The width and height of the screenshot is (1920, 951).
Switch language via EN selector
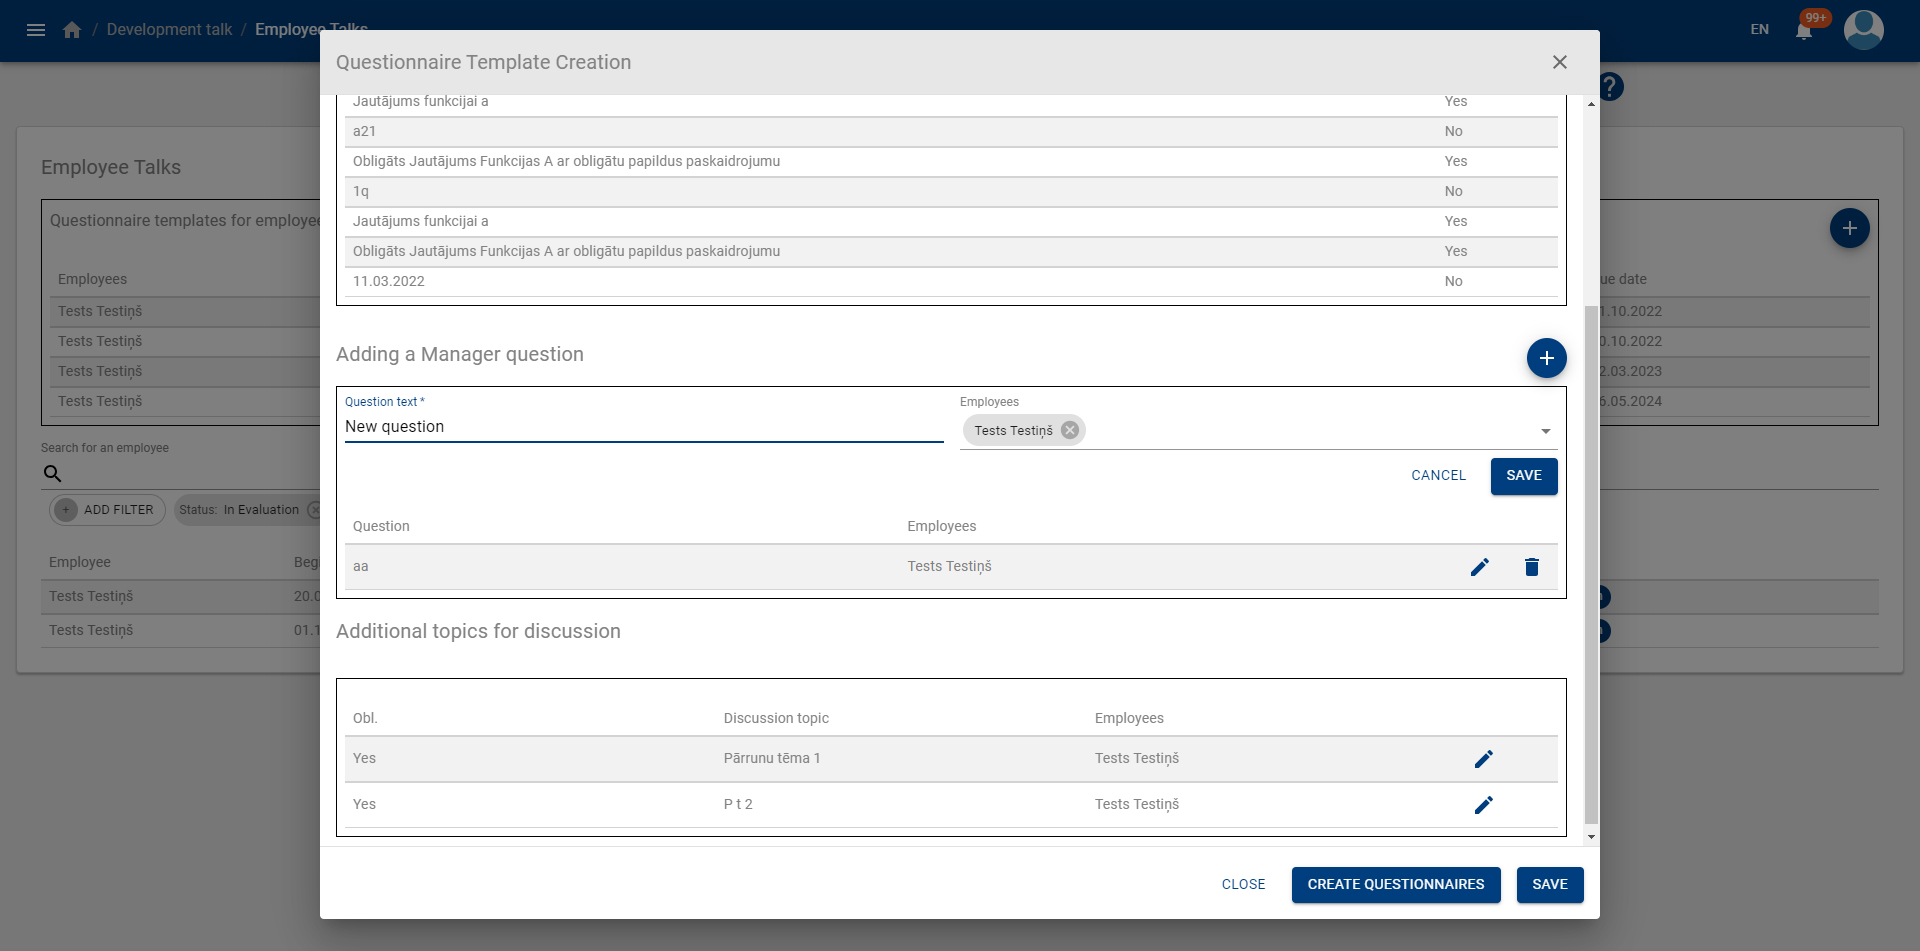coord(1760,30)
